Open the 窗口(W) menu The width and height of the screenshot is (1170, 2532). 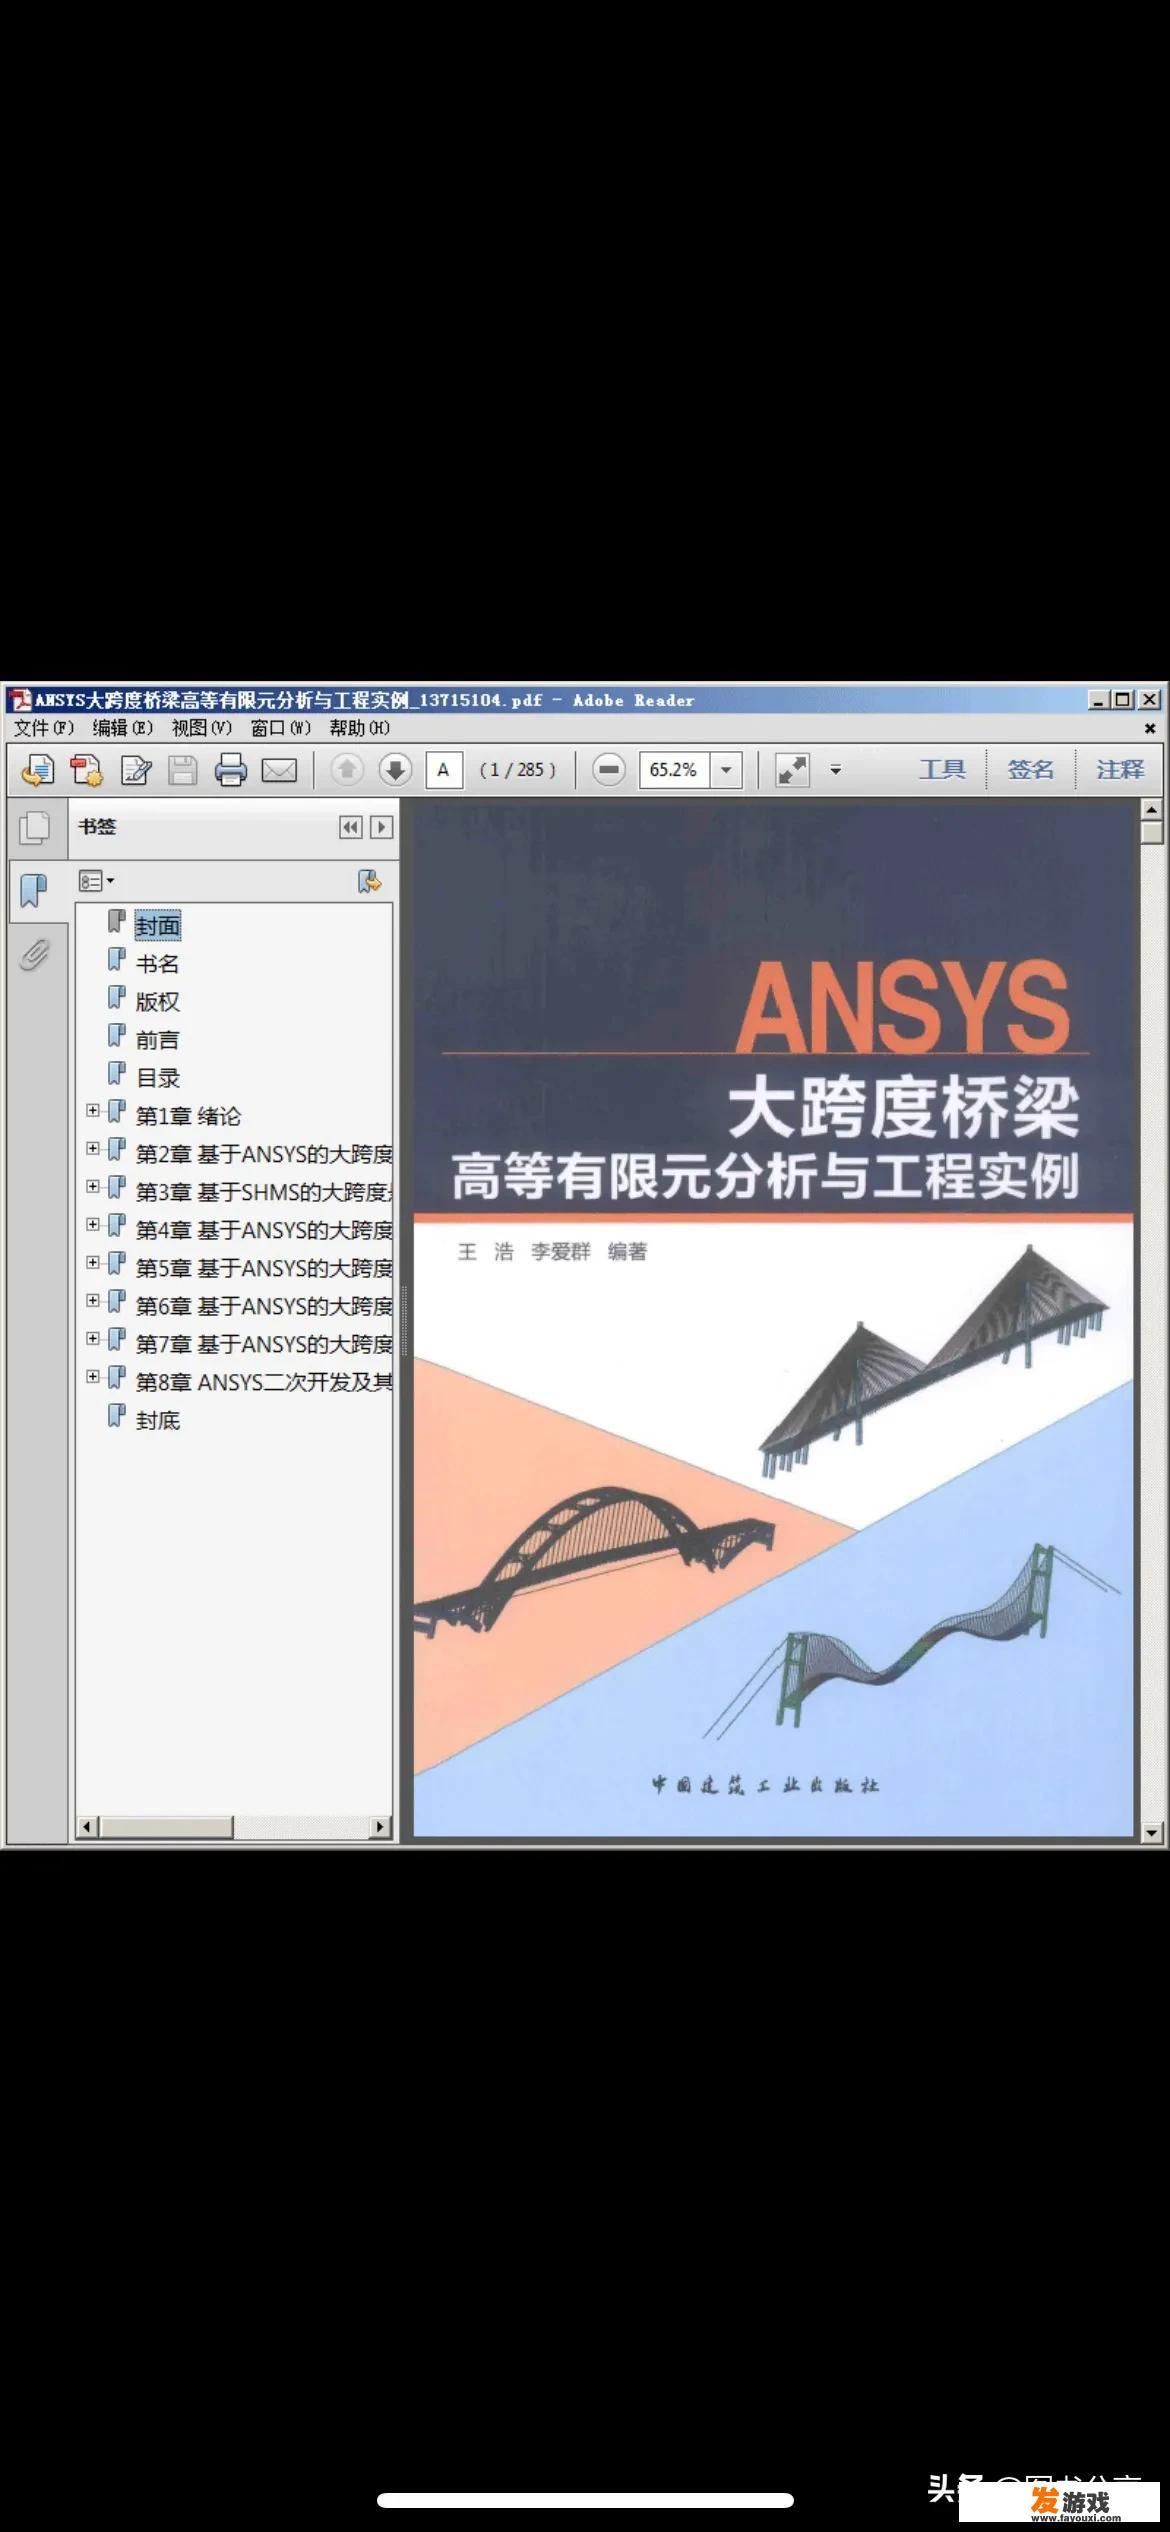[280, 728]
